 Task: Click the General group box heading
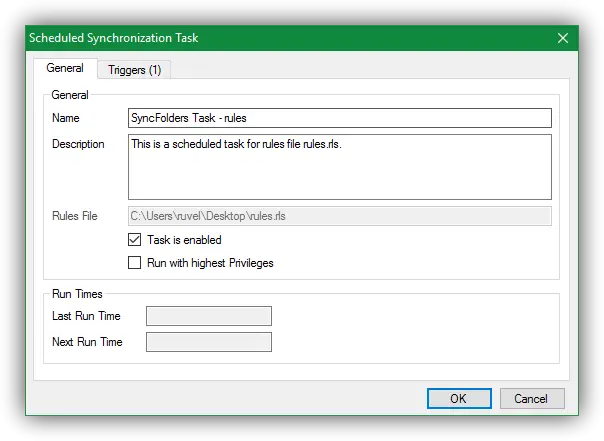(70, 95)
